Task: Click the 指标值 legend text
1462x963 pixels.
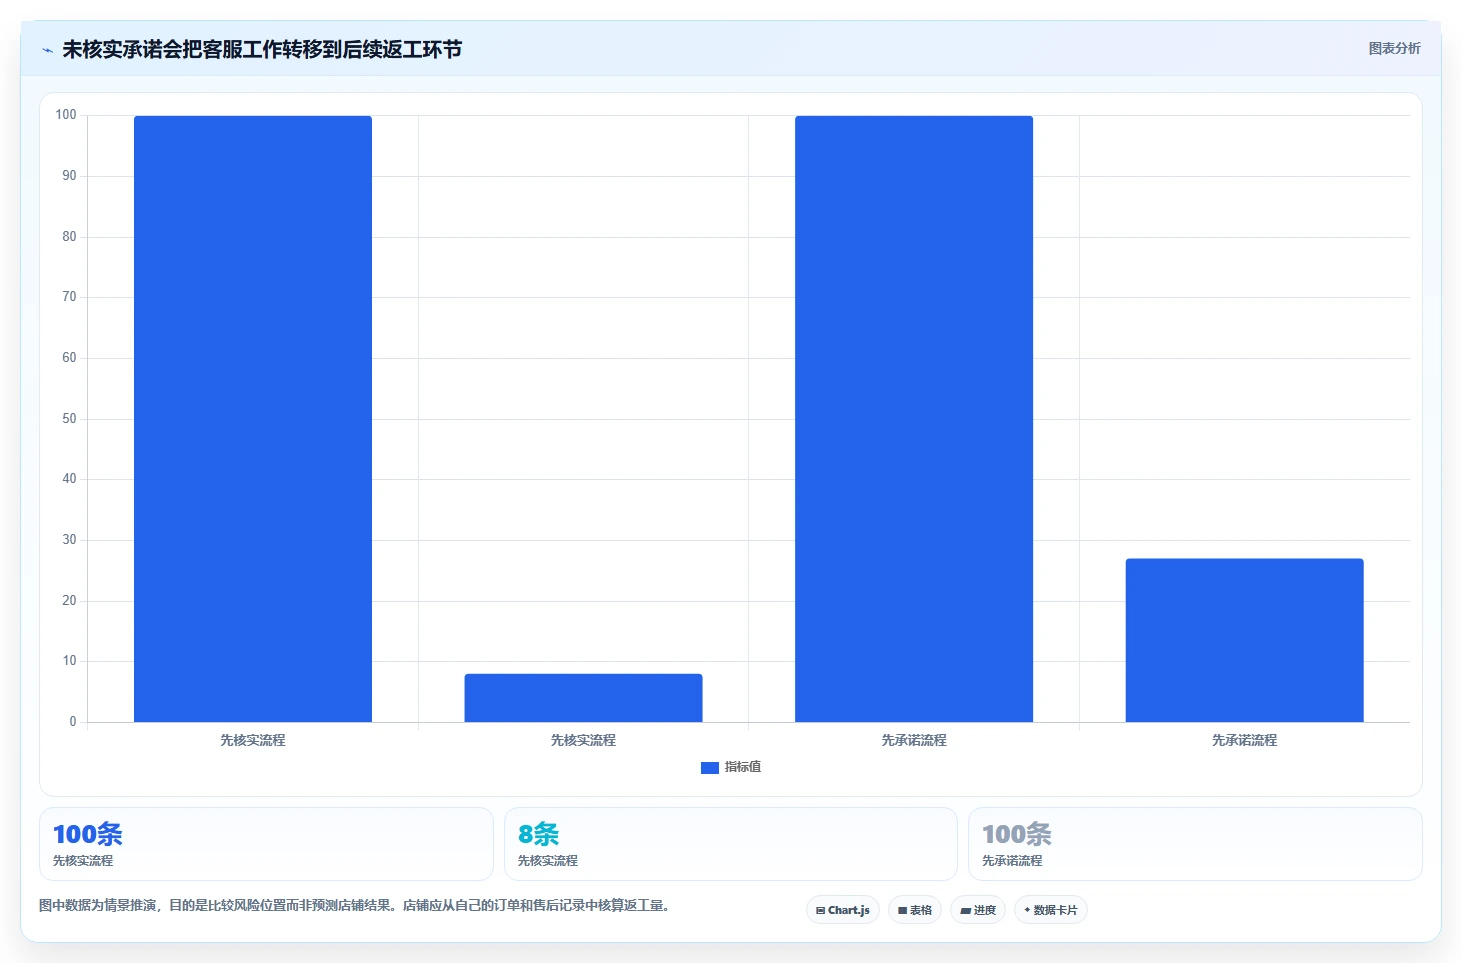Action: [x=743, y=767]
